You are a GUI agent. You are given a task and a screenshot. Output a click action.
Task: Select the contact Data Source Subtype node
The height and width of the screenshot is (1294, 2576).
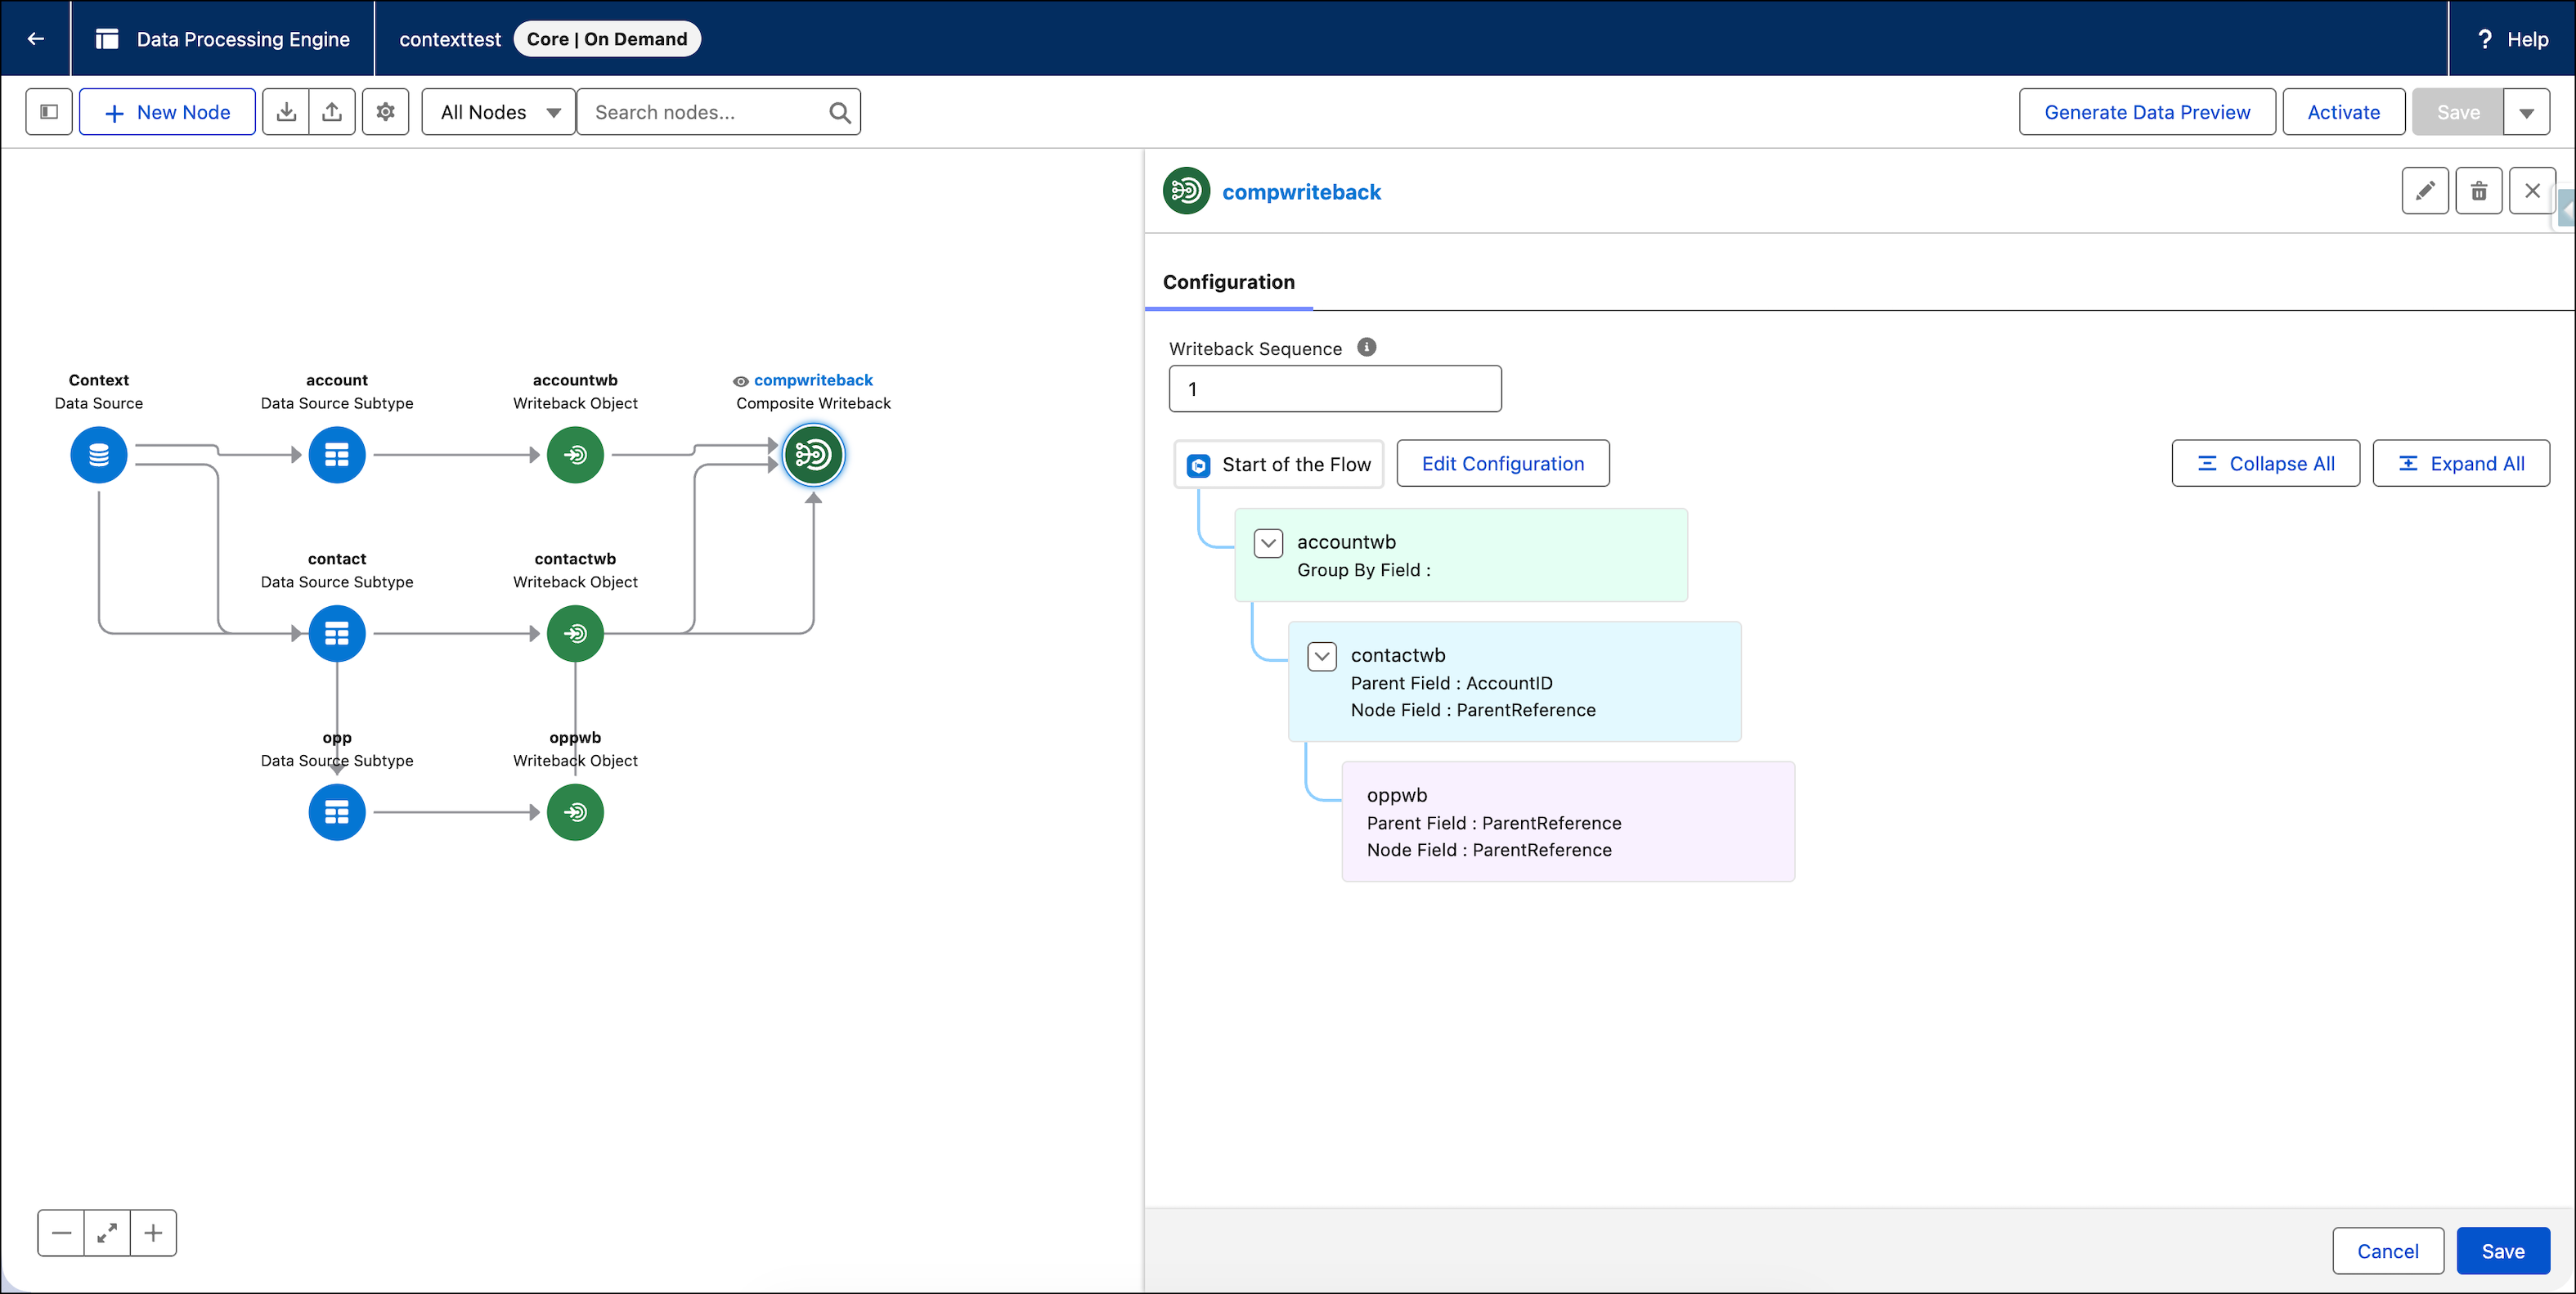pyautogui.click(x=337, y=633)
